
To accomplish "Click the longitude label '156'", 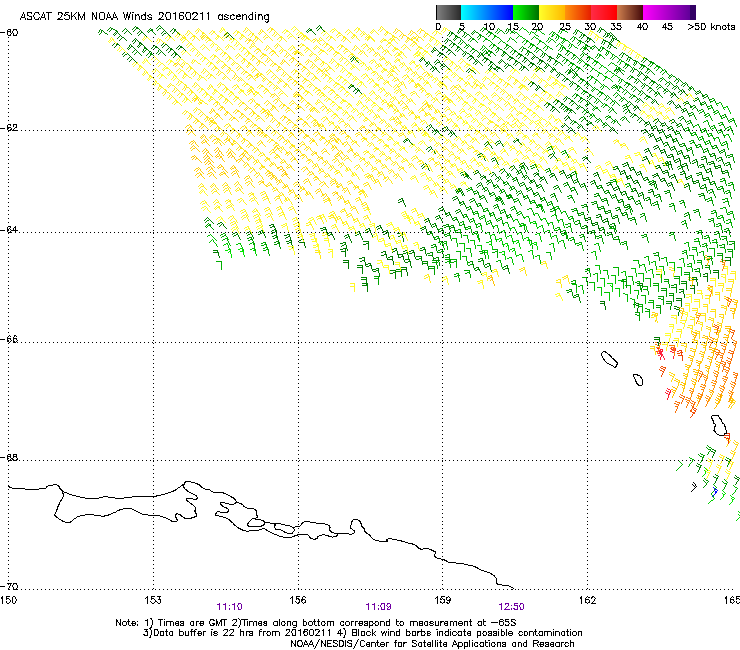I will 298,600.
